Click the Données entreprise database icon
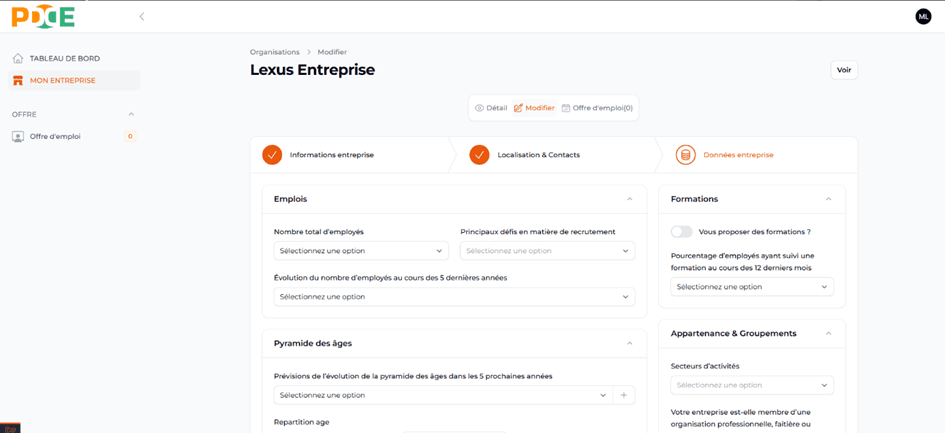Screen dimensions: 945x433 click(x=685, y=155)
